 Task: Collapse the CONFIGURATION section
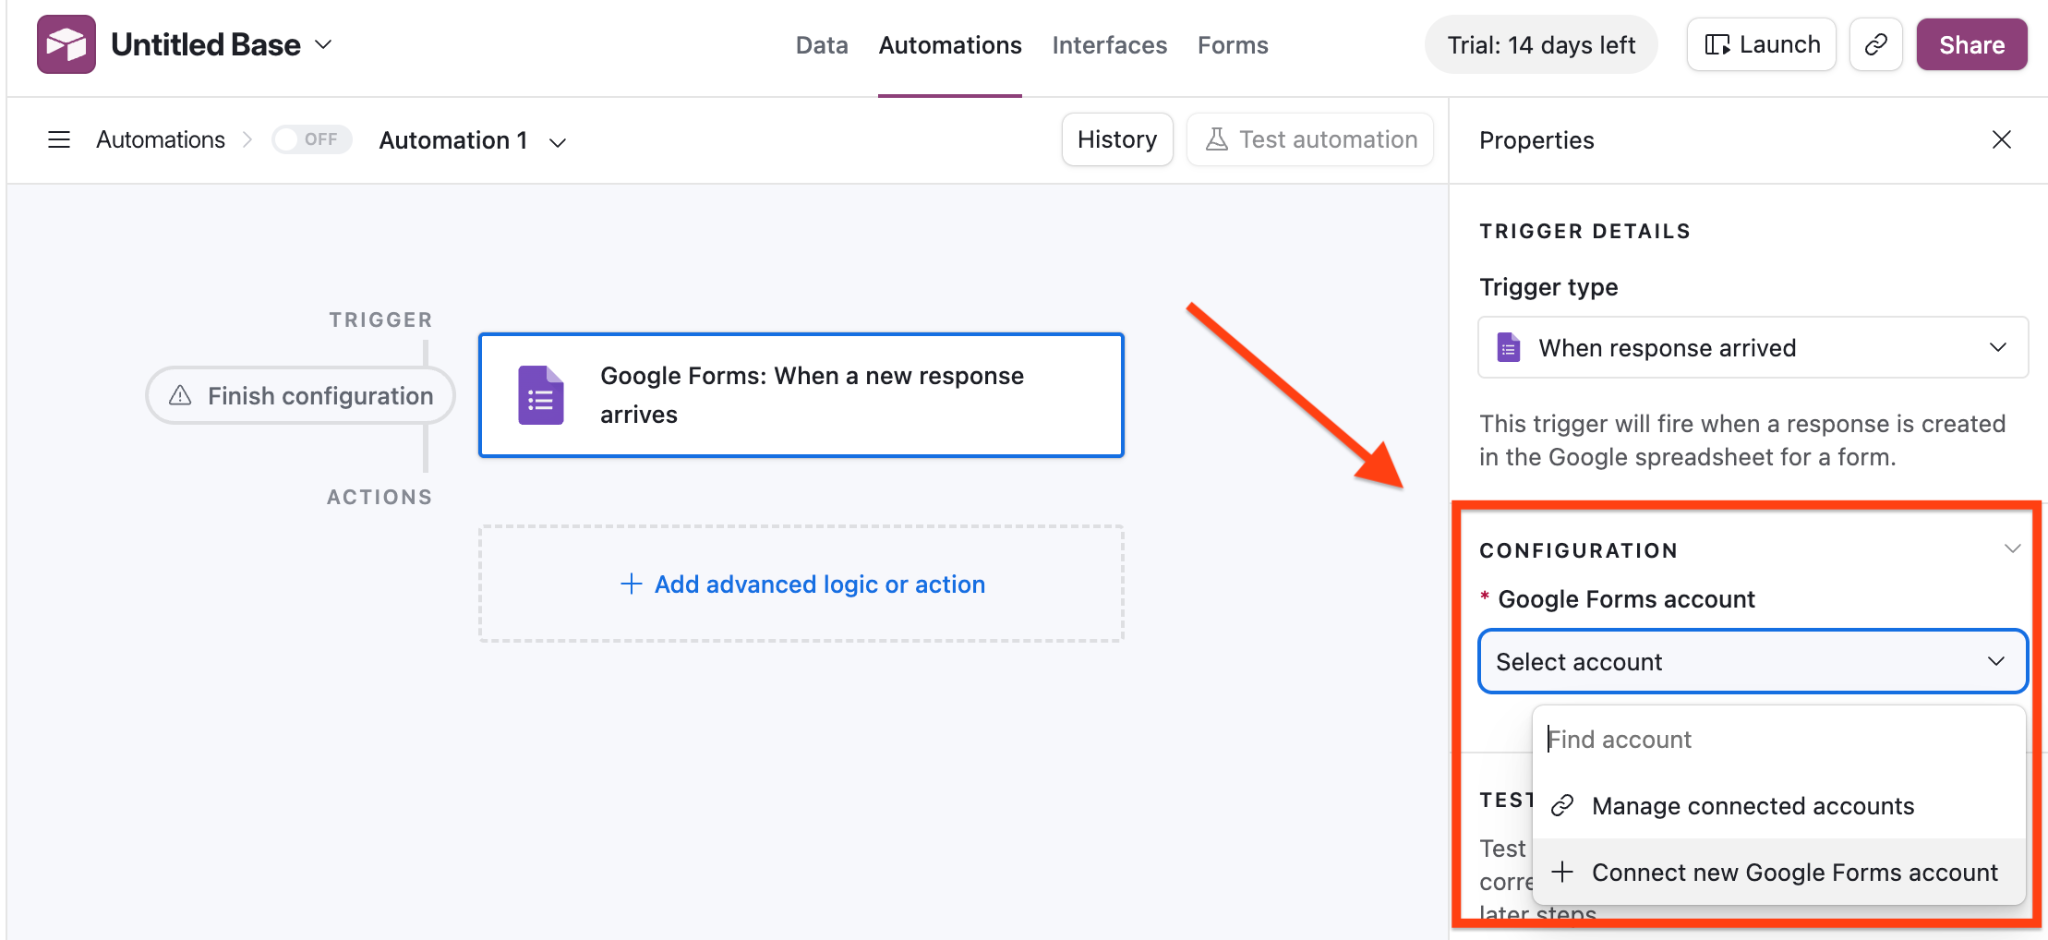pyautogui.click(x=2012, y=548)
